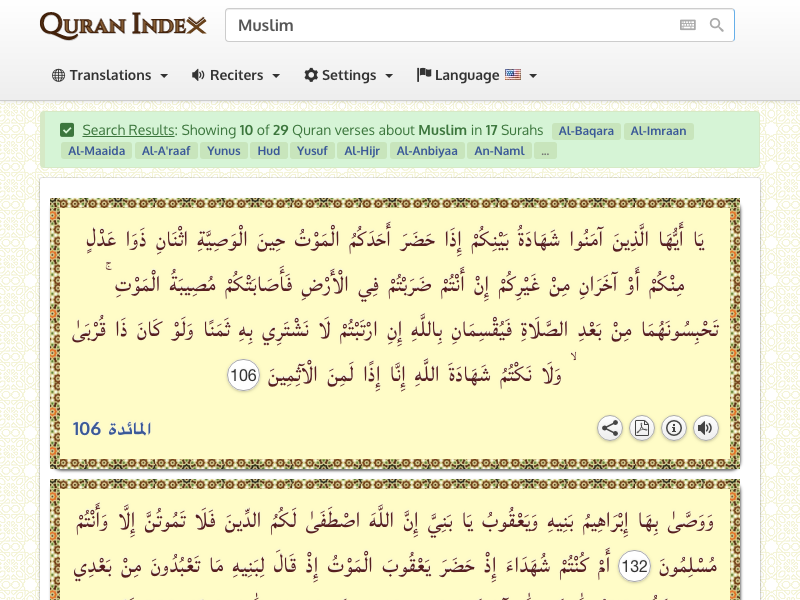Open the virtual keyboard icon in search box
This screenshot has height=600, width=800.
687,25
